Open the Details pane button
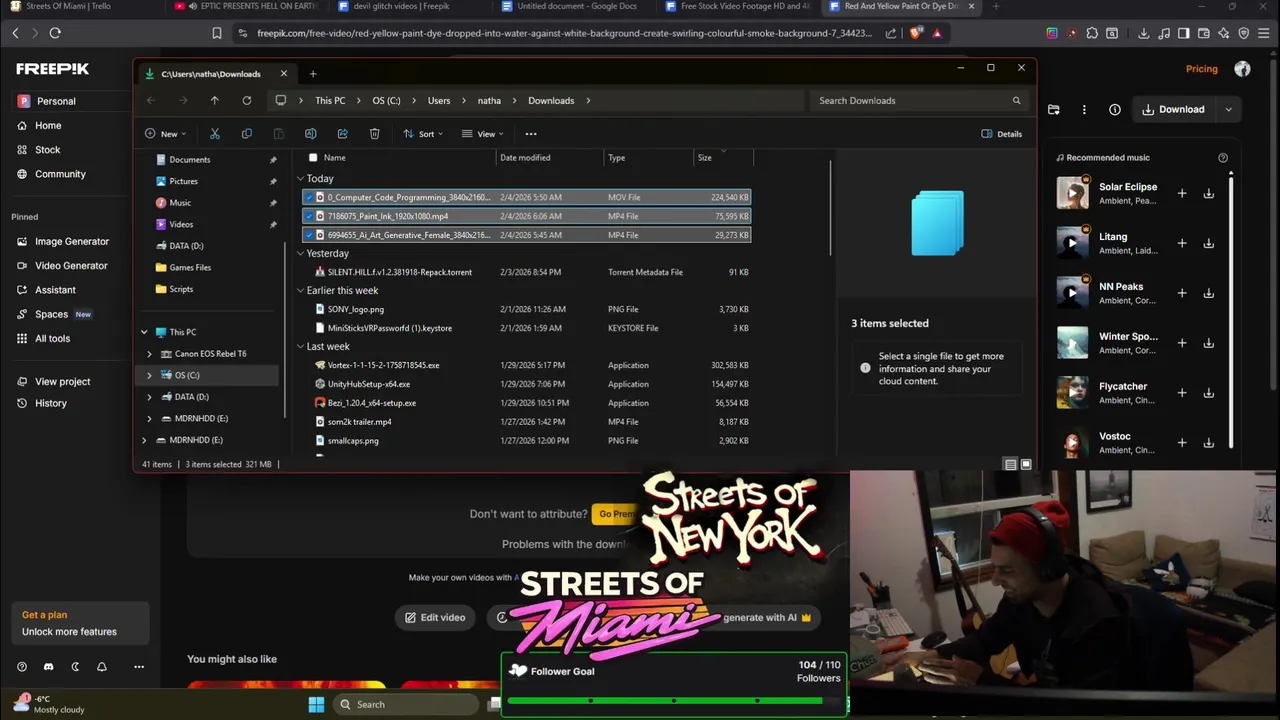This screenshot has height=720, width=1280. coord(1002,134)
